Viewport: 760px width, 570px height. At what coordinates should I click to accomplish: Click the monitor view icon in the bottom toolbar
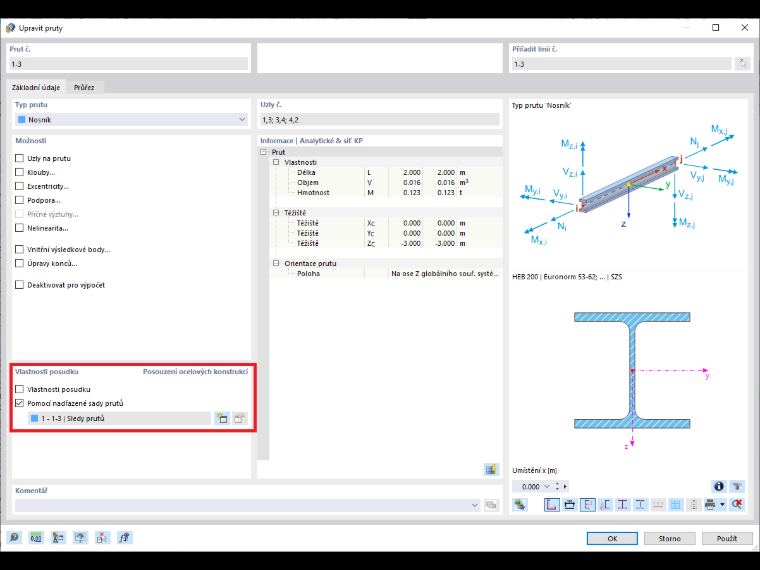coord(80,538)
